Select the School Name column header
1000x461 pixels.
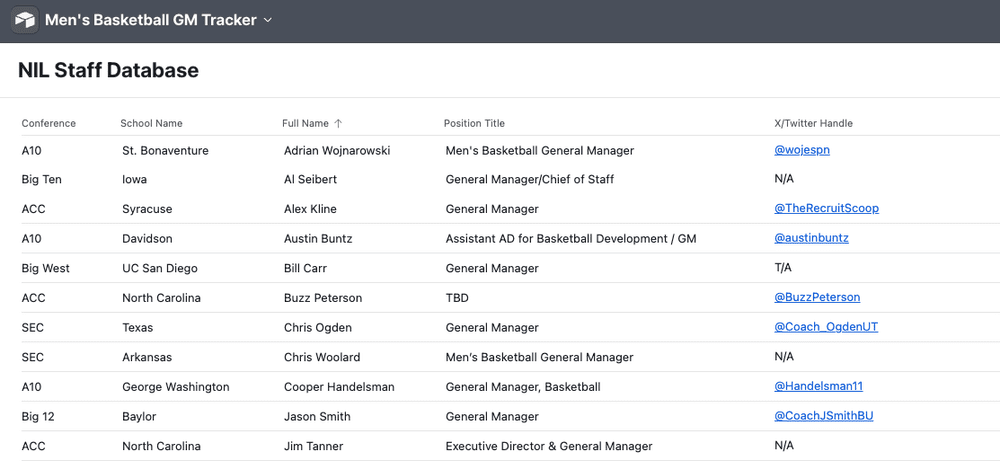coord(151,124)
